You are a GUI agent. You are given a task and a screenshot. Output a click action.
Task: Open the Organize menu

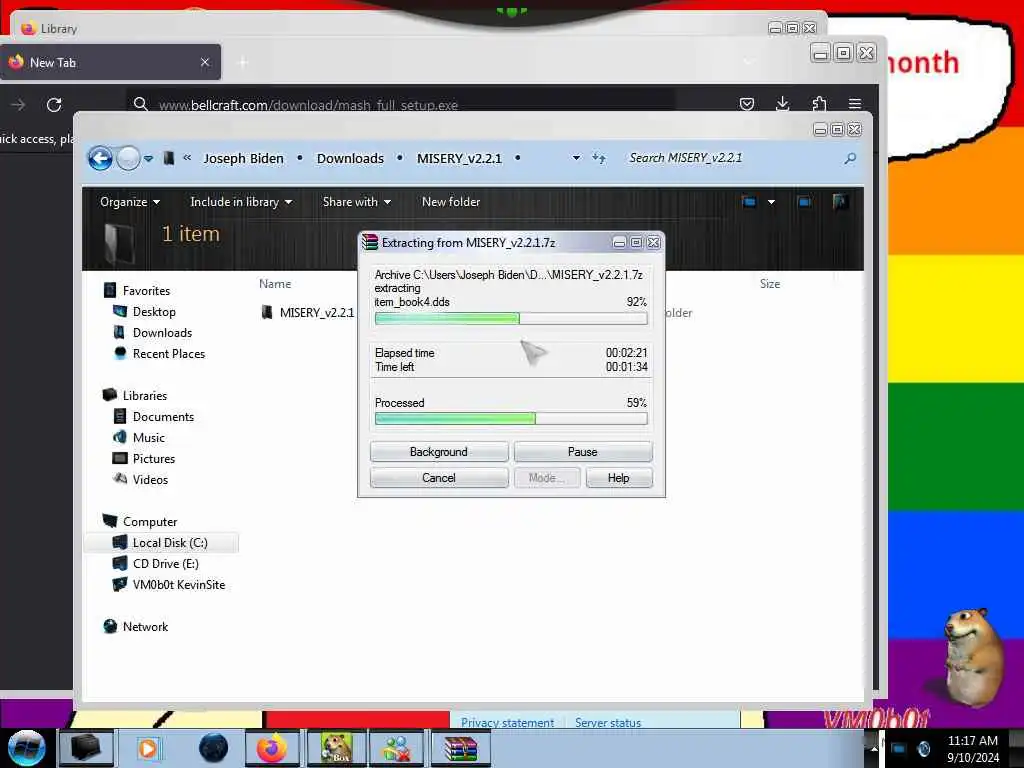tap(130, 202)
